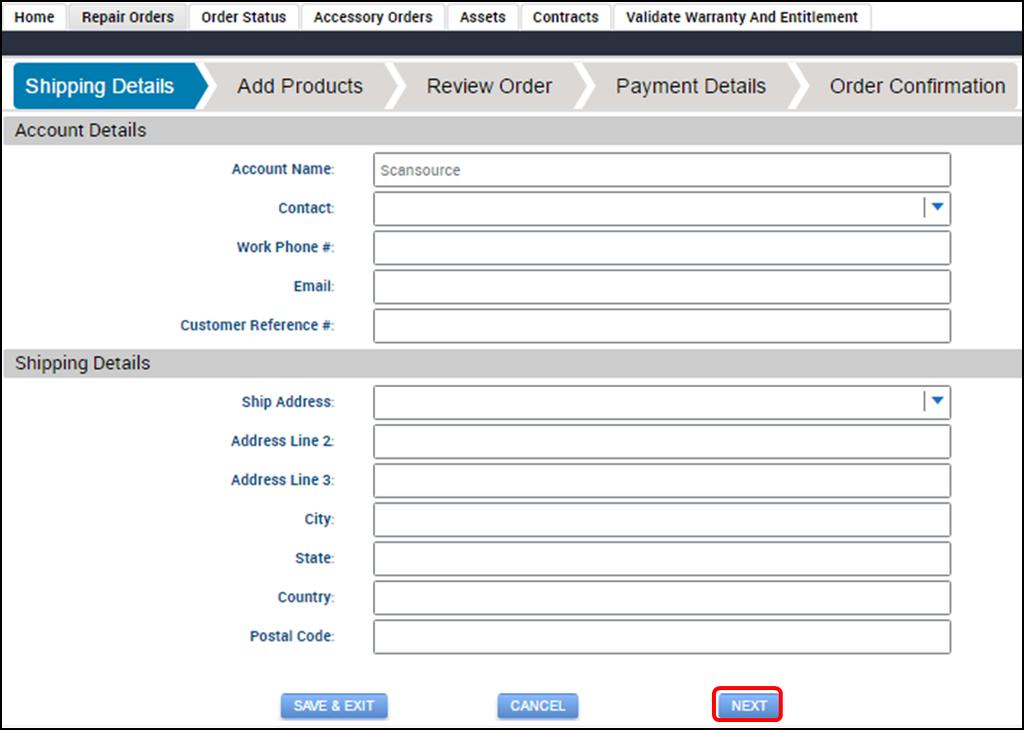Click the Contact label
The width and height of the screenshot is (1024, 730).
pyautogui.click(x=306, y=208)
